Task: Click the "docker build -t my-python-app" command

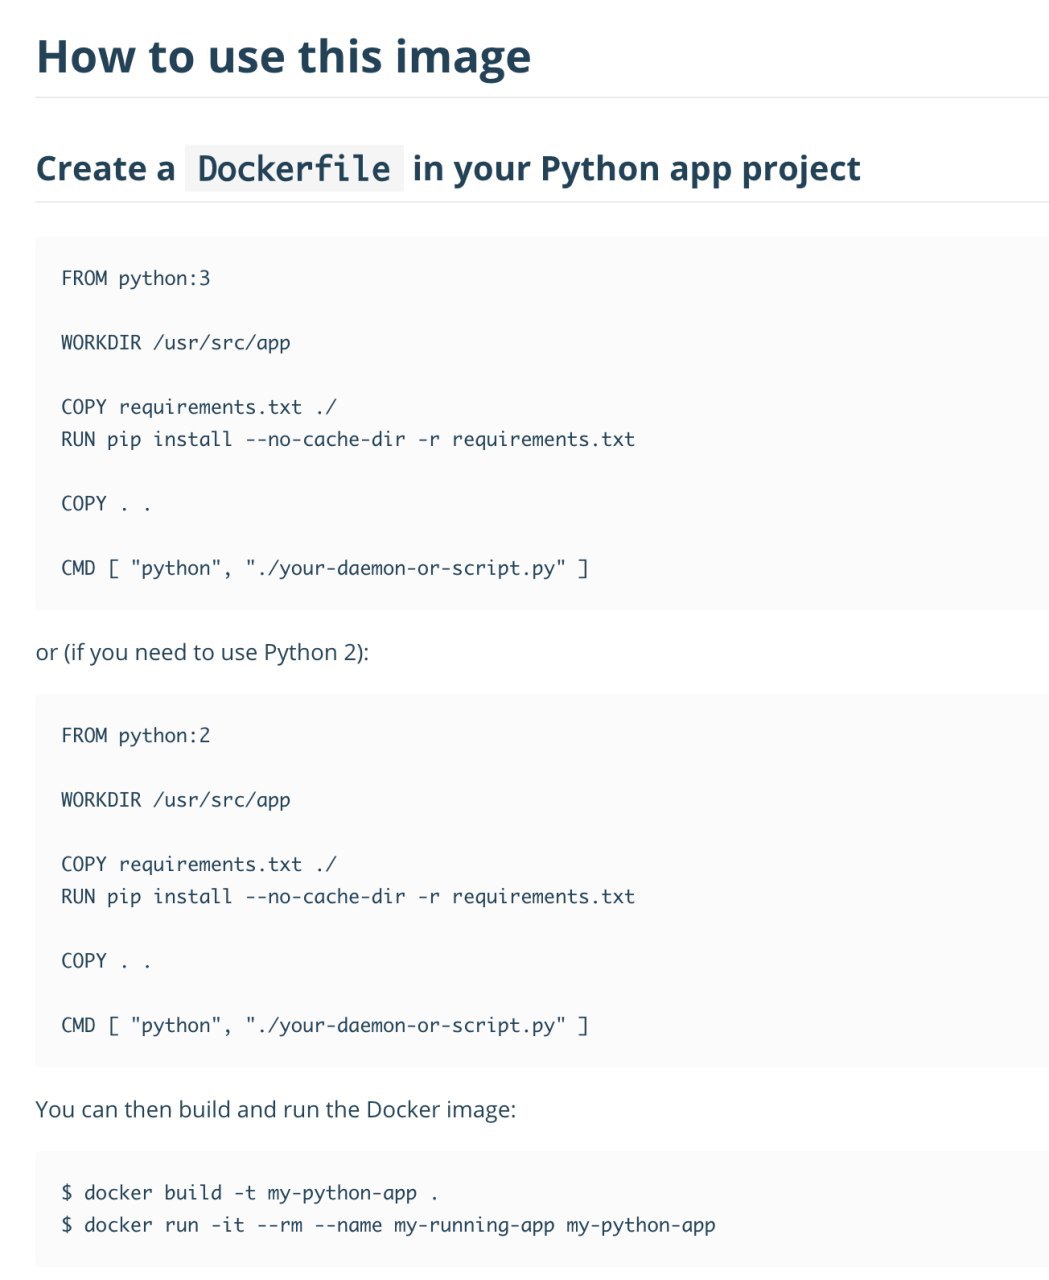Action: (250, 1193)
